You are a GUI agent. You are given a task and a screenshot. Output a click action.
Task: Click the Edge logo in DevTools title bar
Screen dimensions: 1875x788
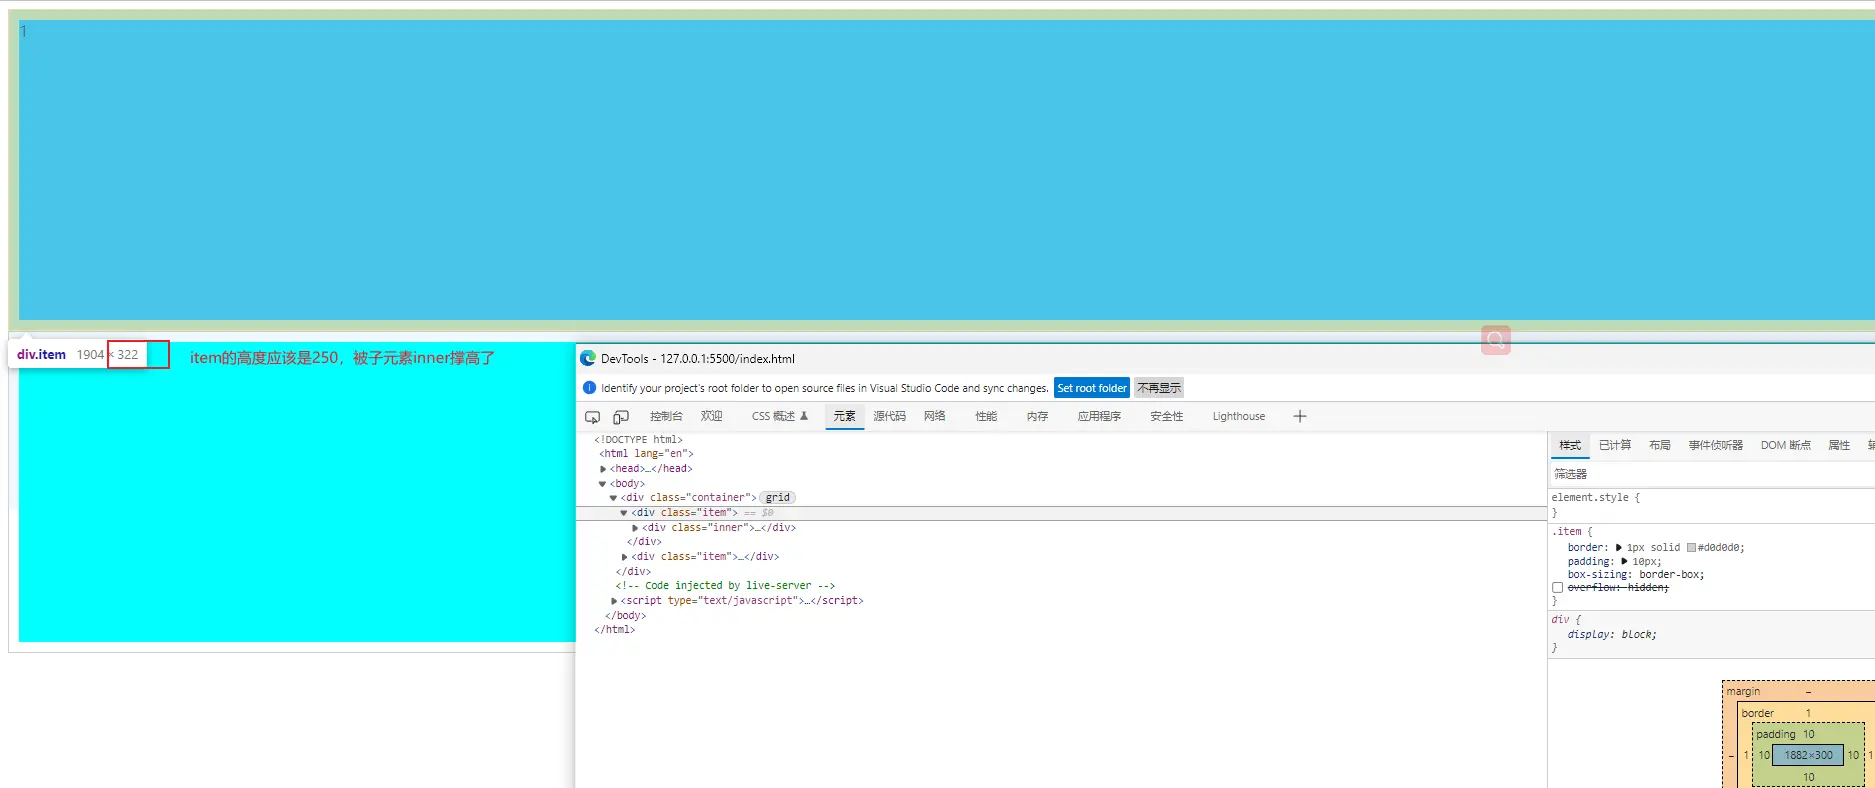(x=588, y=358)
